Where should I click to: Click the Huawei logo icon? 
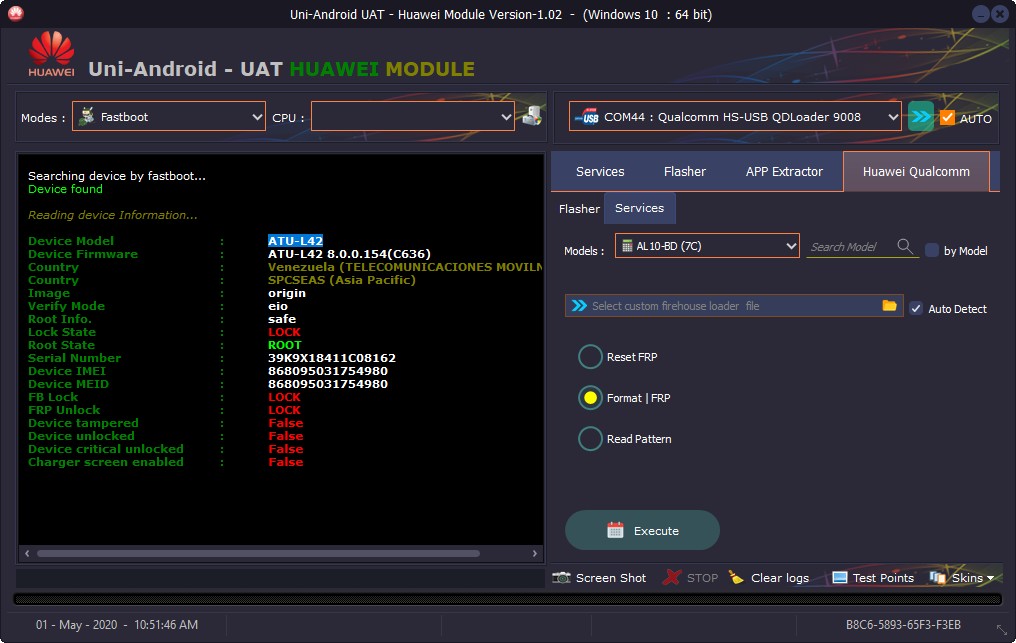51,54
